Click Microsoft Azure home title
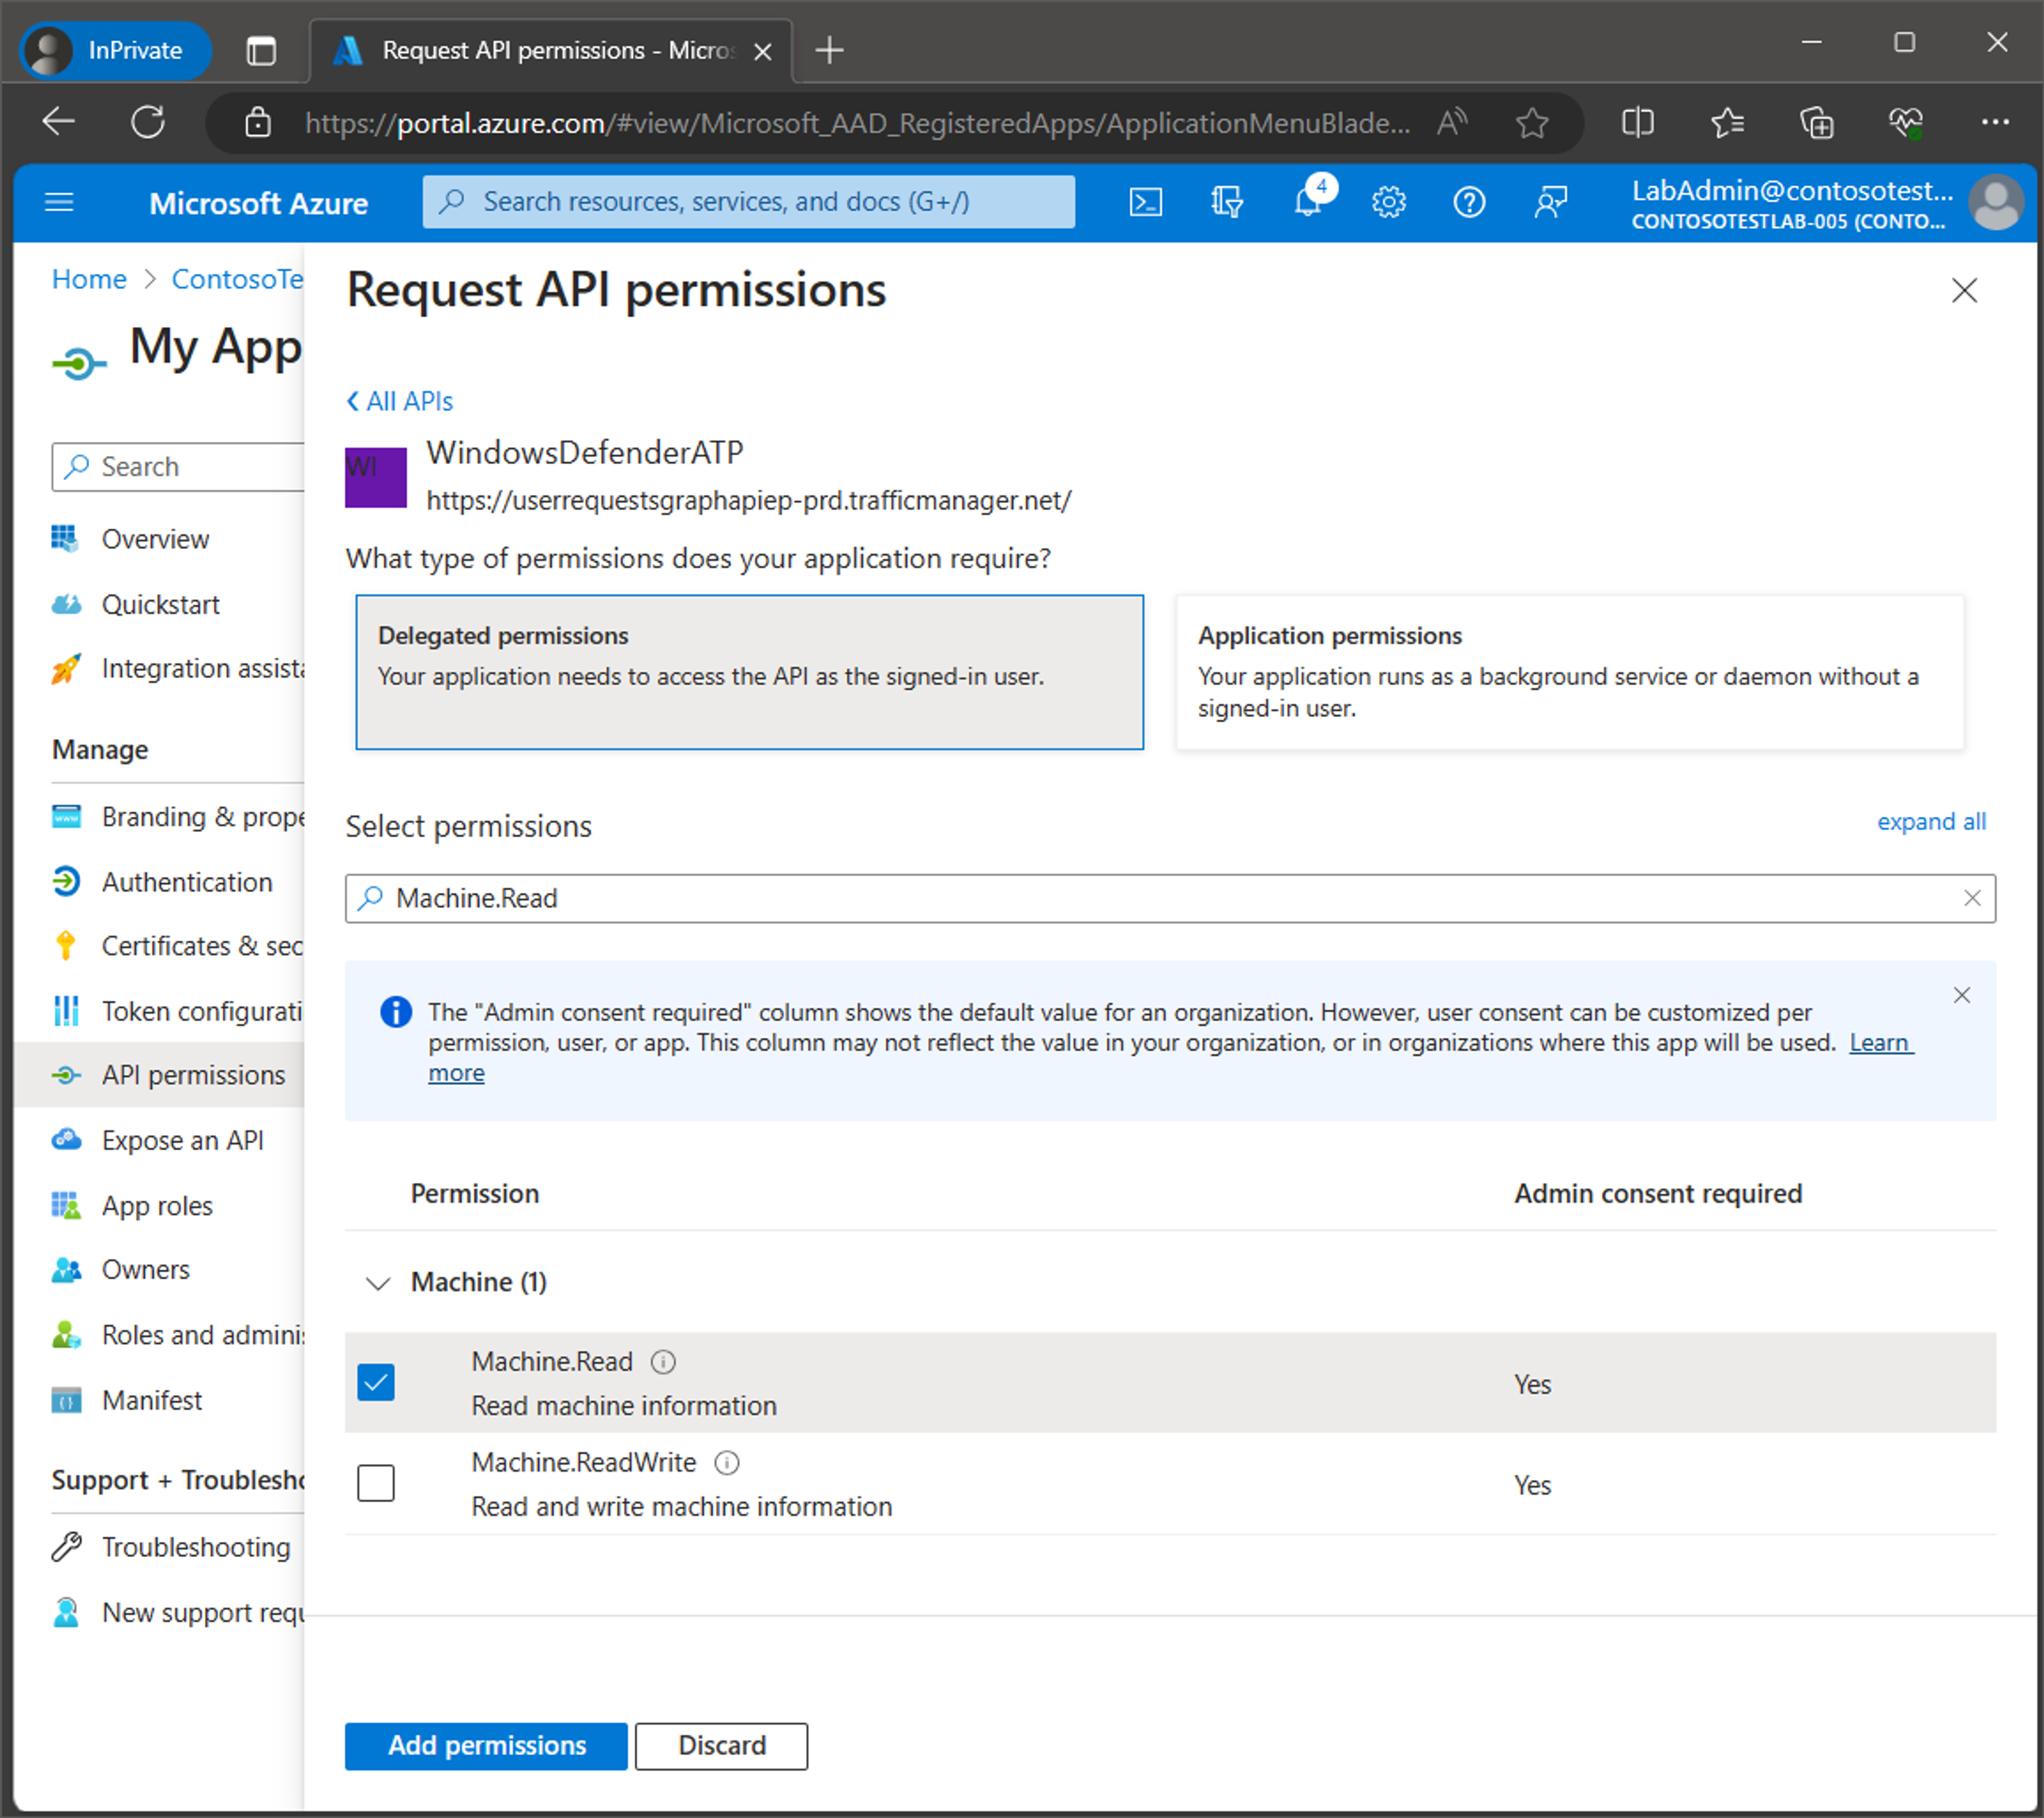Viewport: 2044px width, 1818px height. tap(258, 203)
